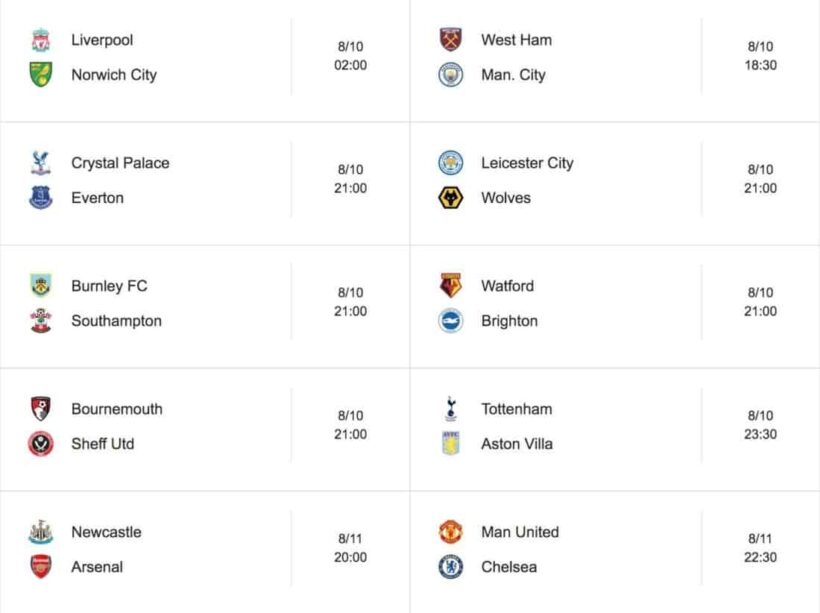Click the Tottenham club crest
Viewport: 820px width, 613px height.
pos(451,409)
